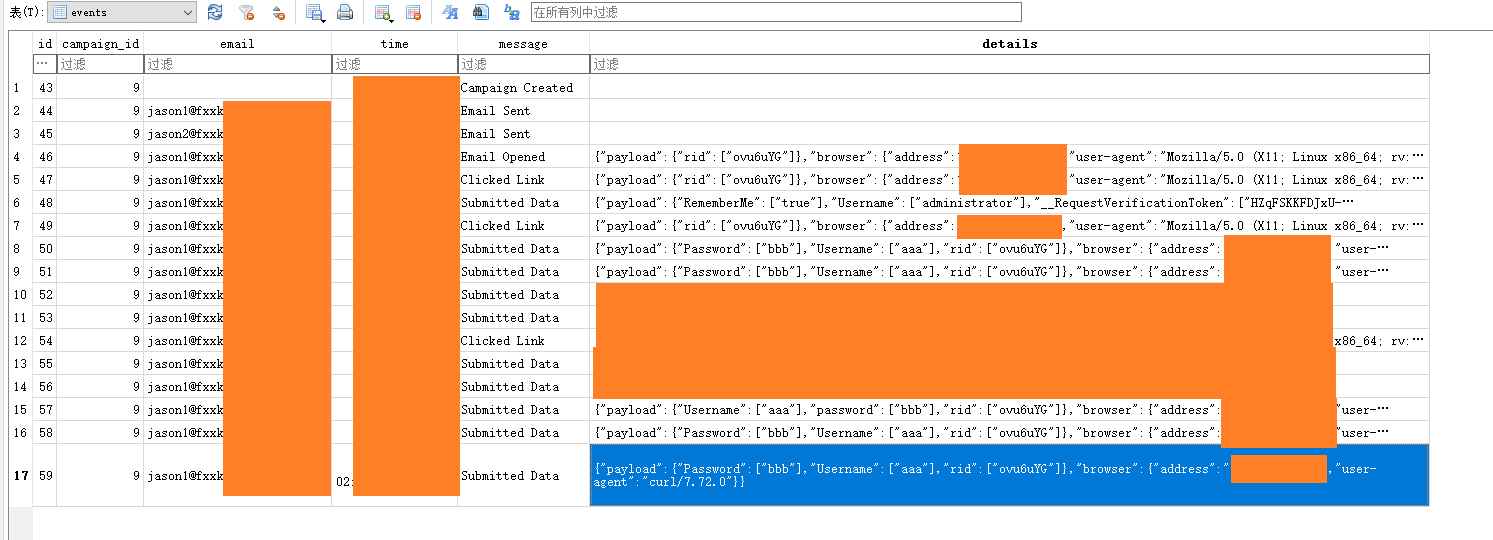Open the insert new record dropdown
Image resolution: width=1493 pixels, height=540 pixels.
tap(383, 12)
